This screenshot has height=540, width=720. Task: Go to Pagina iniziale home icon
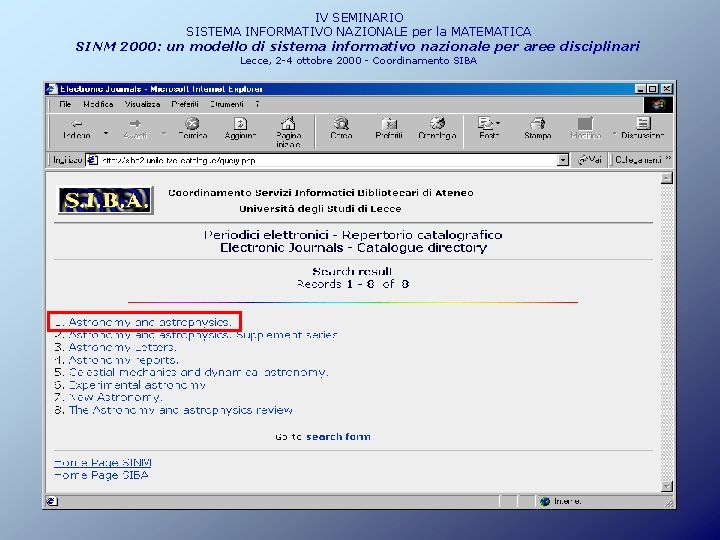tap(288, 132)
